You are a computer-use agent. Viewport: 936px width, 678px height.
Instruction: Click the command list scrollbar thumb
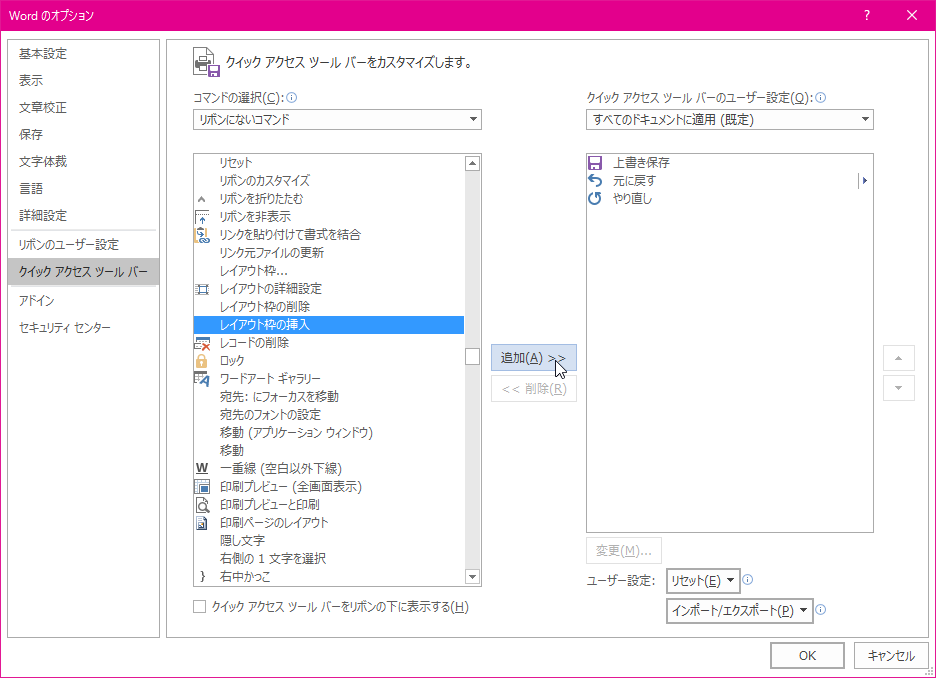472,356
